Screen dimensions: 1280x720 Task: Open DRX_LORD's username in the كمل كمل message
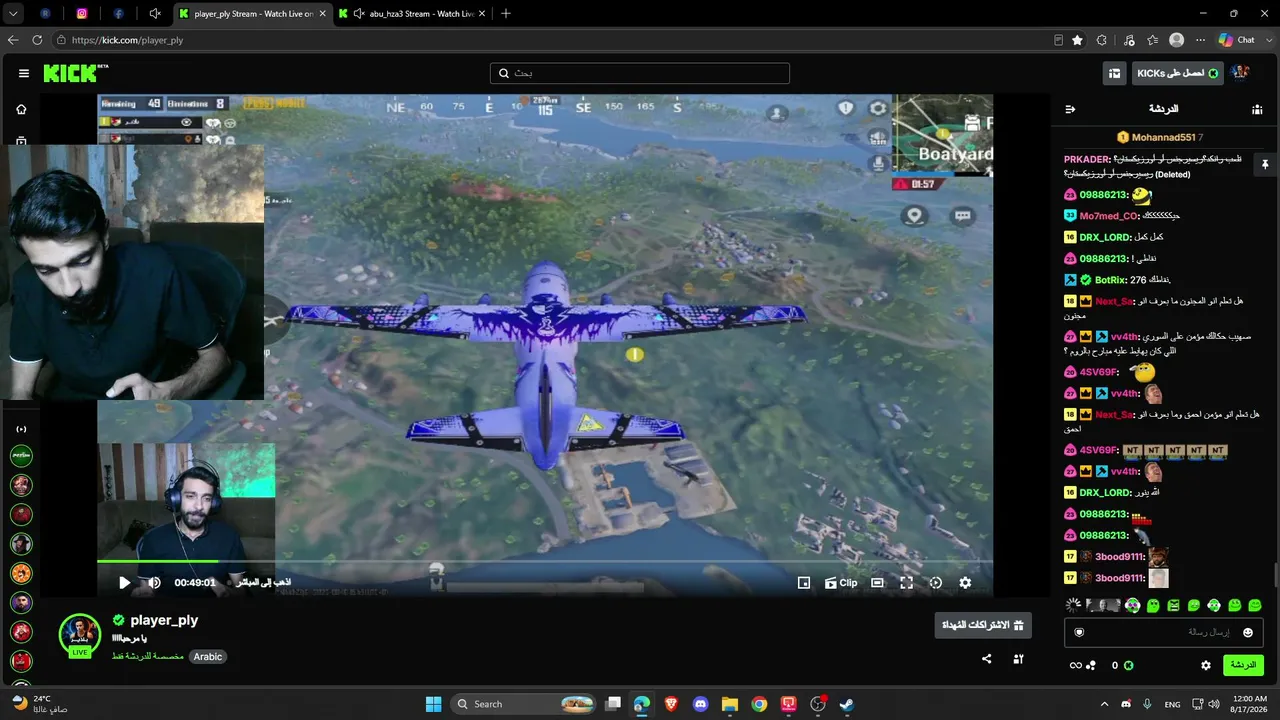[1105, 237]
